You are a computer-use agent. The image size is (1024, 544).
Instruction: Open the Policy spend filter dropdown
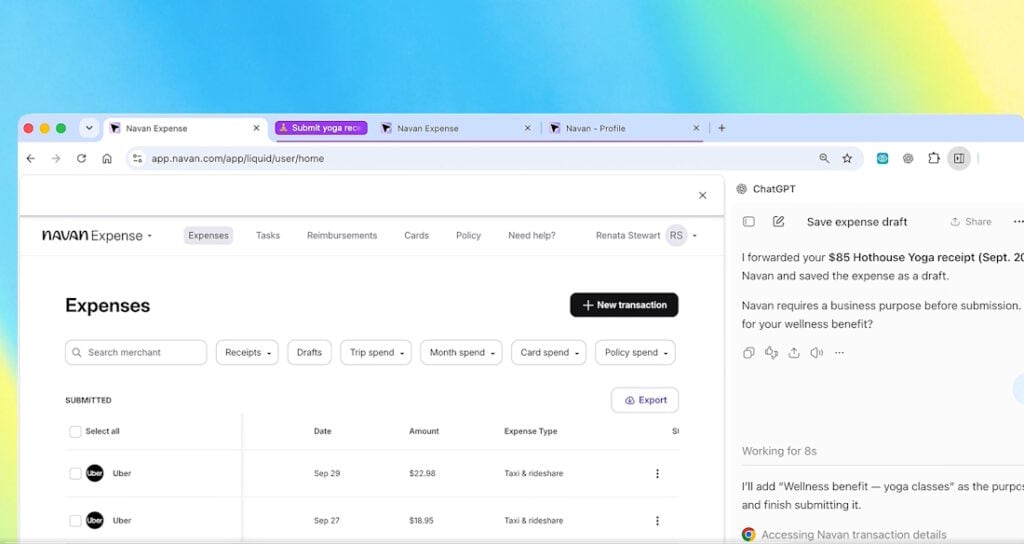635,353
